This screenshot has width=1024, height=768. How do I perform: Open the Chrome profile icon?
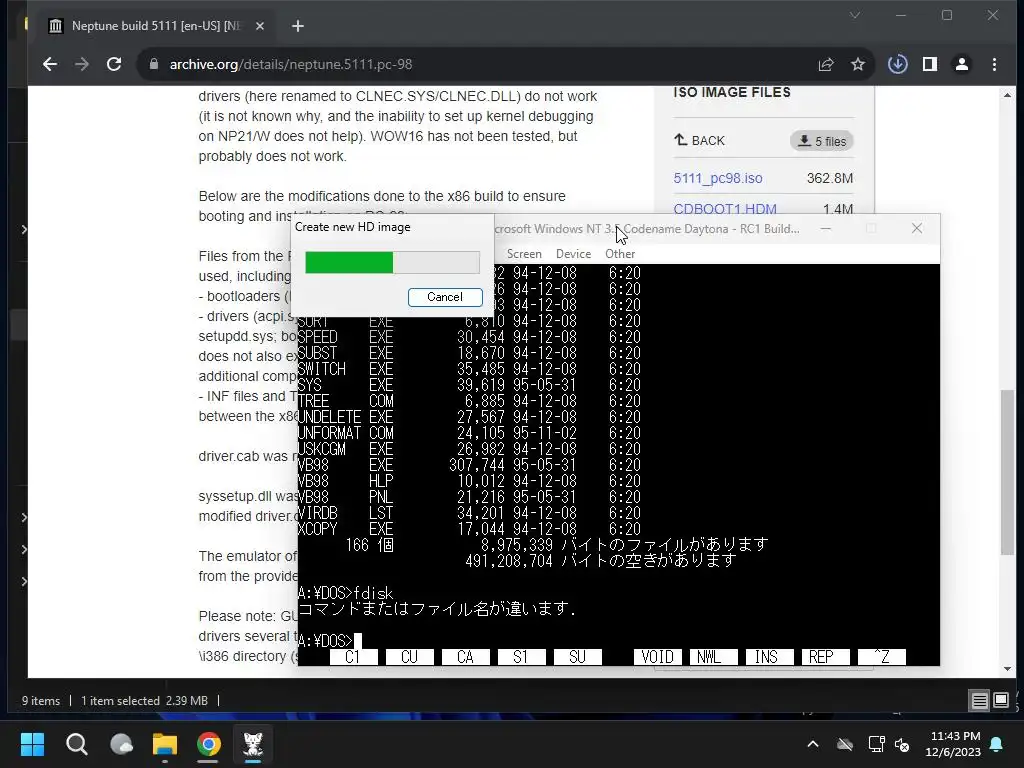[961, 64]
